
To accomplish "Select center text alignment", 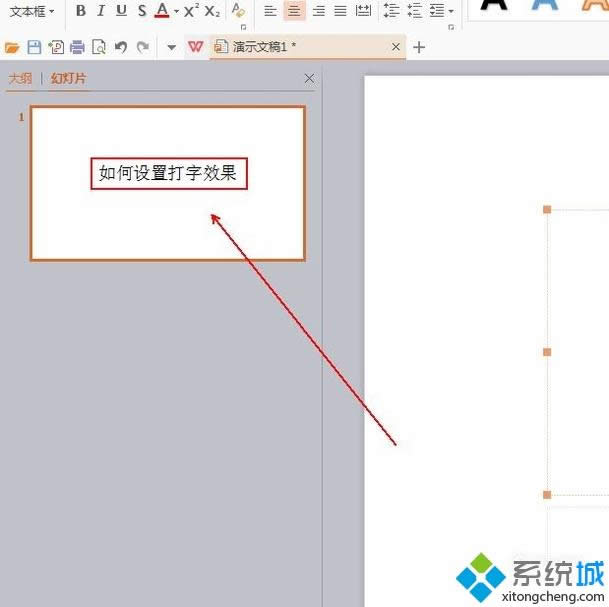I will 294,11.
